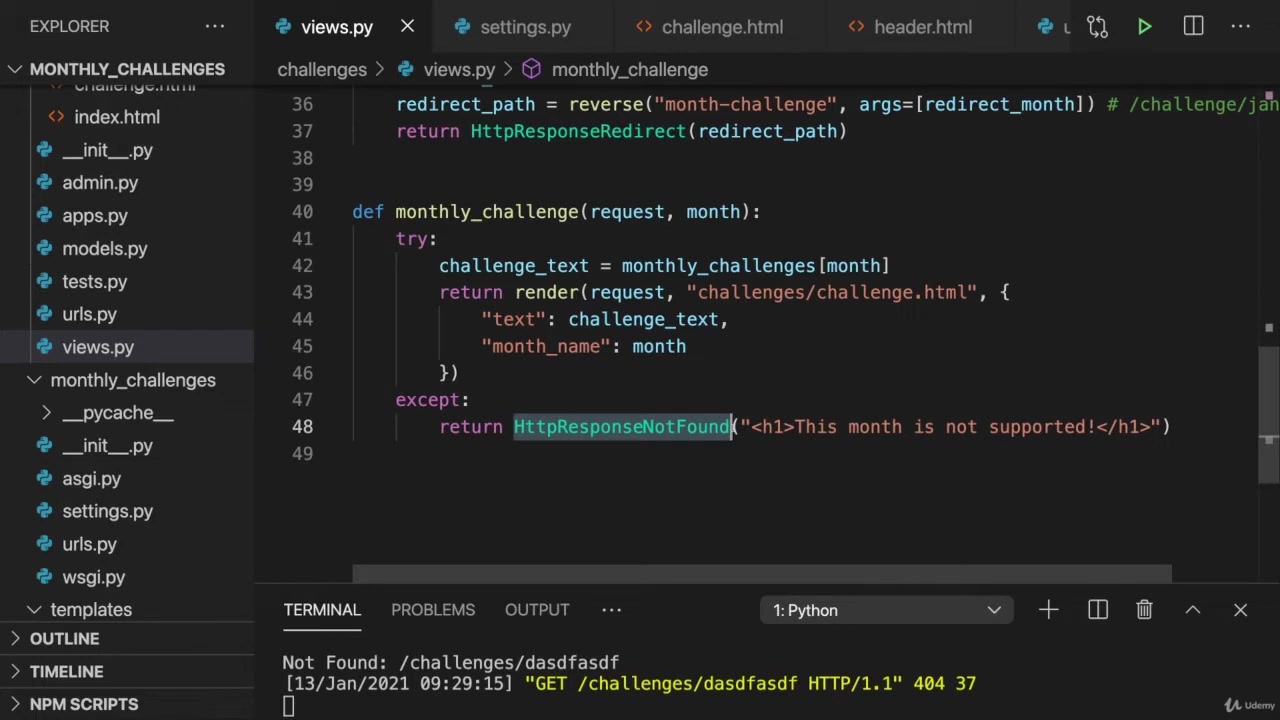Run the Python file with play icon

(1144, 27)
